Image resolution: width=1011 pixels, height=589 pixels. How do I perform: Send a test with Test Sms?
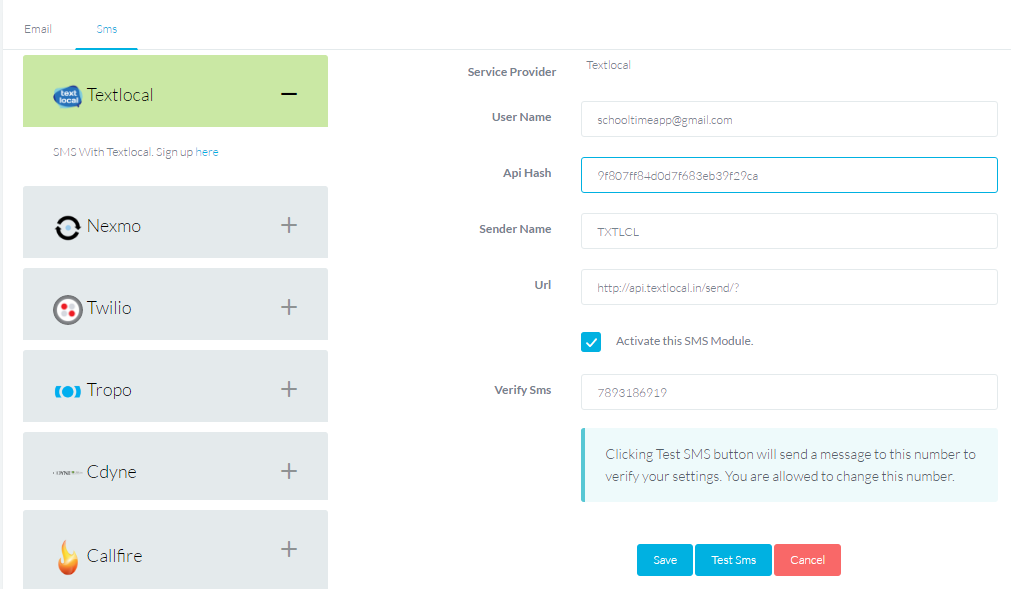734,560
